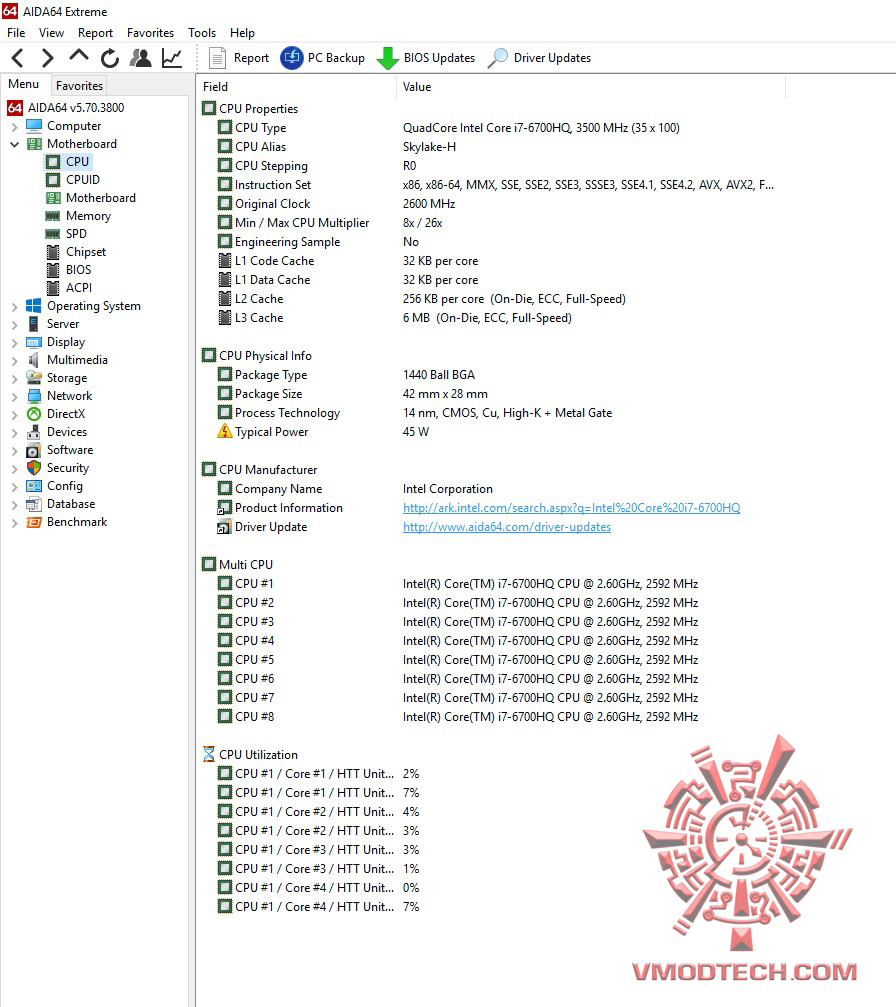The width and height of the screenshot is (896, 1007).
Task: Open the Favorites menu in the menu bar
Action: click(150, 33)
